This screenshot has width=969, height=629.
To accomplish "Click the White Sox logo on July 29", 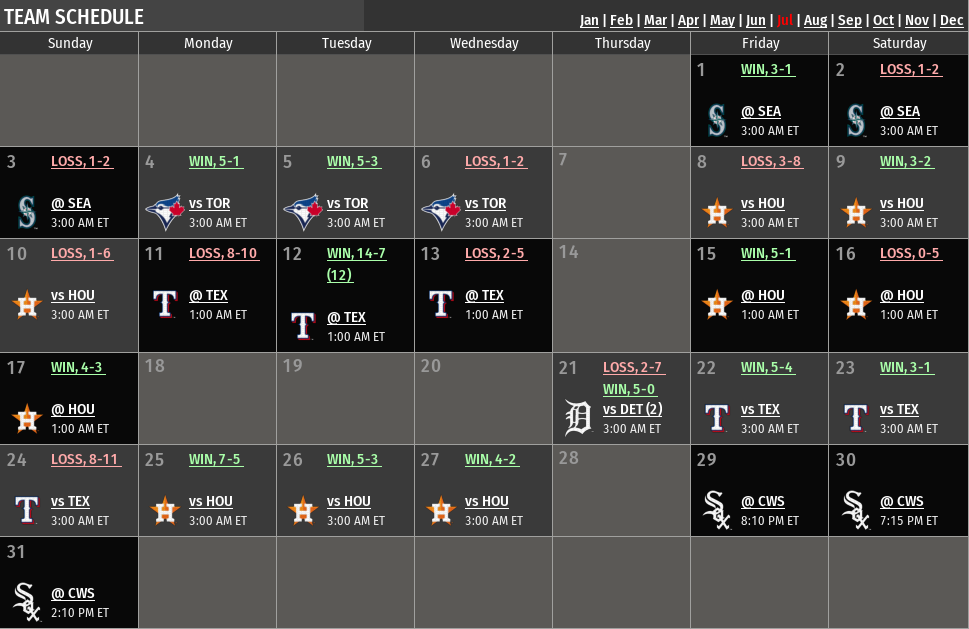I will click(717, 510).
